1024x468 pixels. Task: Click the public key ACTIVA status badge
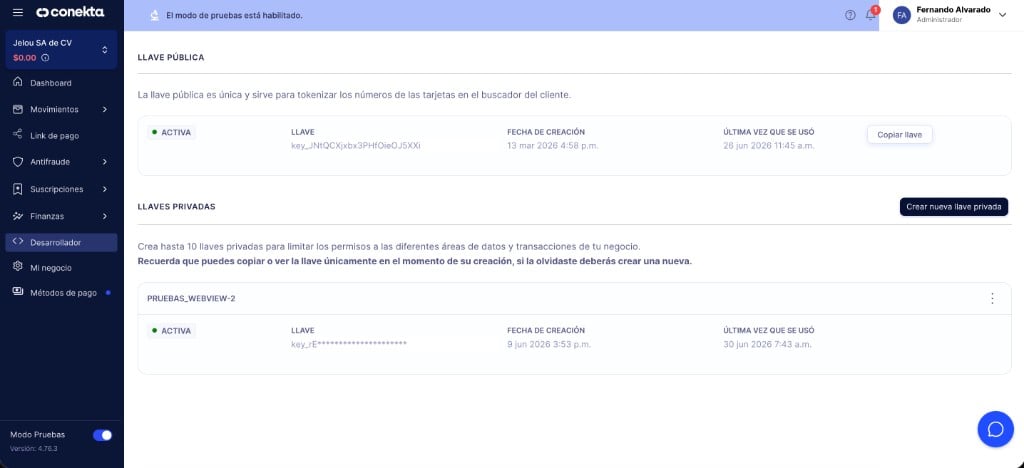tap(171, 133)
